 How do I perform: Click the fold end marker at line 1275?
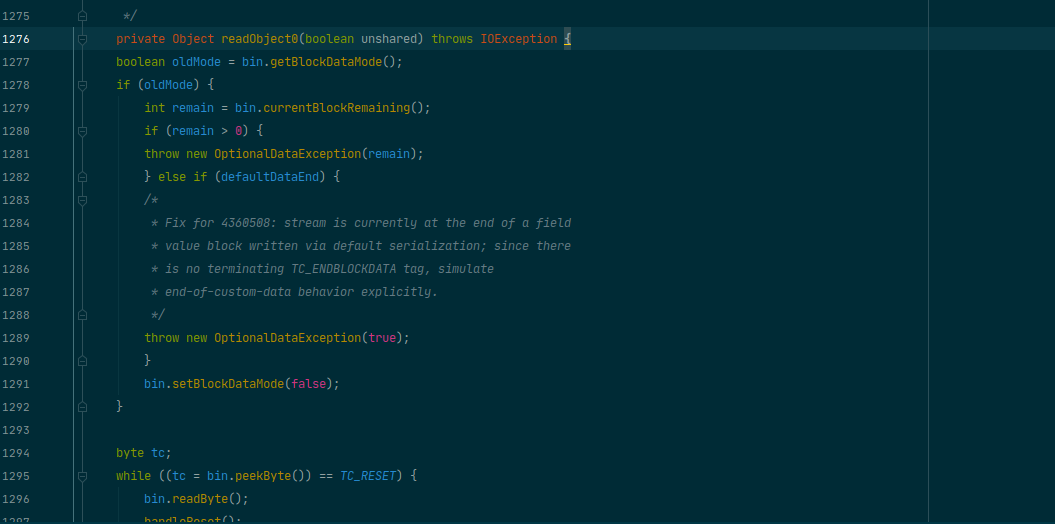82,16
